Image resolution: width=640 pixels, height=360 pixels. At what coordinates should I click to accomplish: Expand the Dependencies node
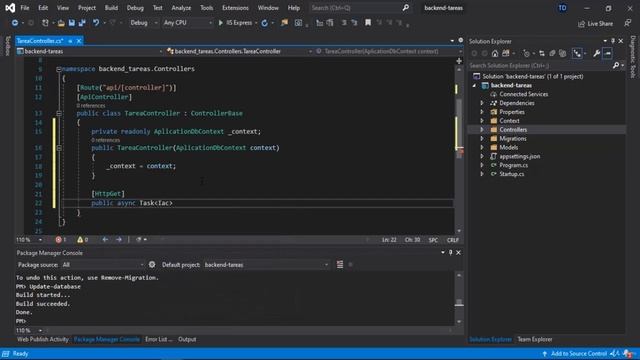click(482, 103)
